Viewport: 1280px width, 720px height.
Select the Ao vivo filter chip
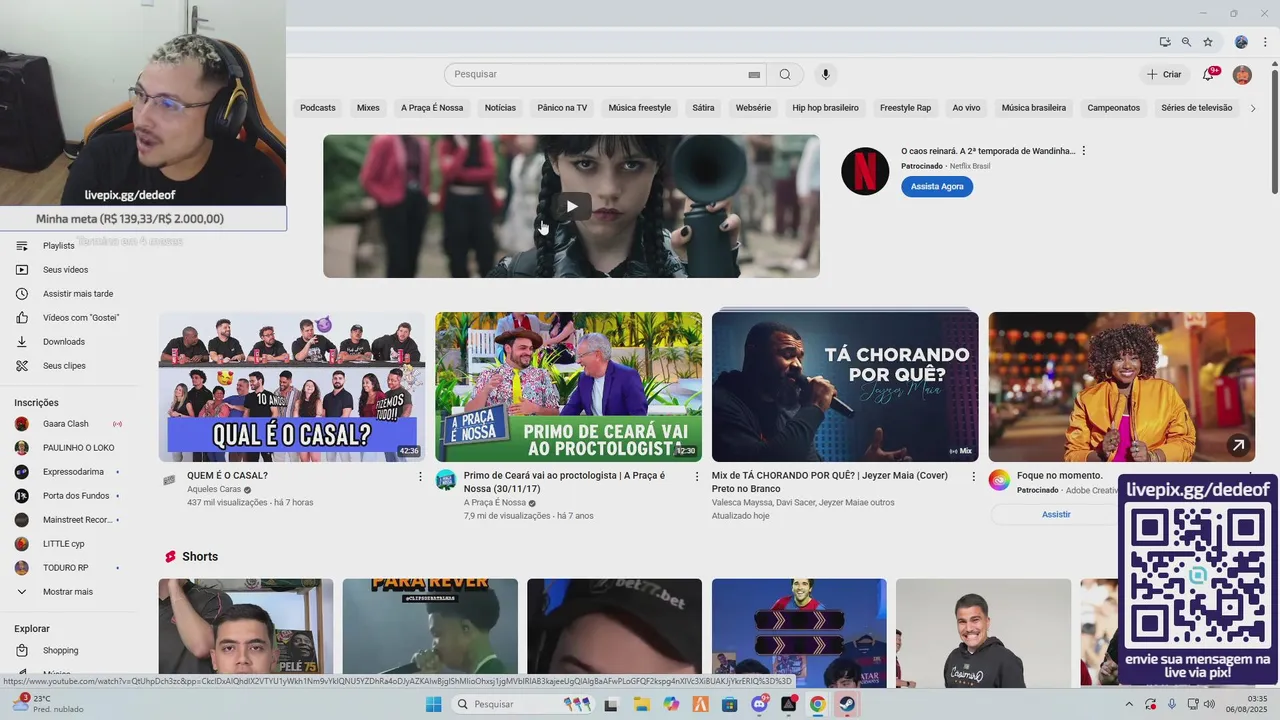(x=966, y=108)
